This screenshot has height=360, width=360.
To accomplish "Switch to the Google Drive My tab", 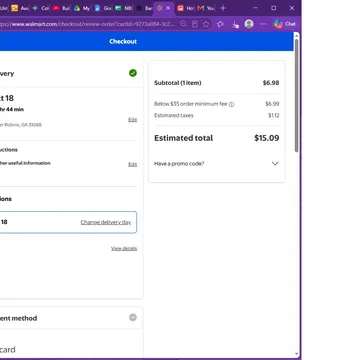I will coord(82,8).
